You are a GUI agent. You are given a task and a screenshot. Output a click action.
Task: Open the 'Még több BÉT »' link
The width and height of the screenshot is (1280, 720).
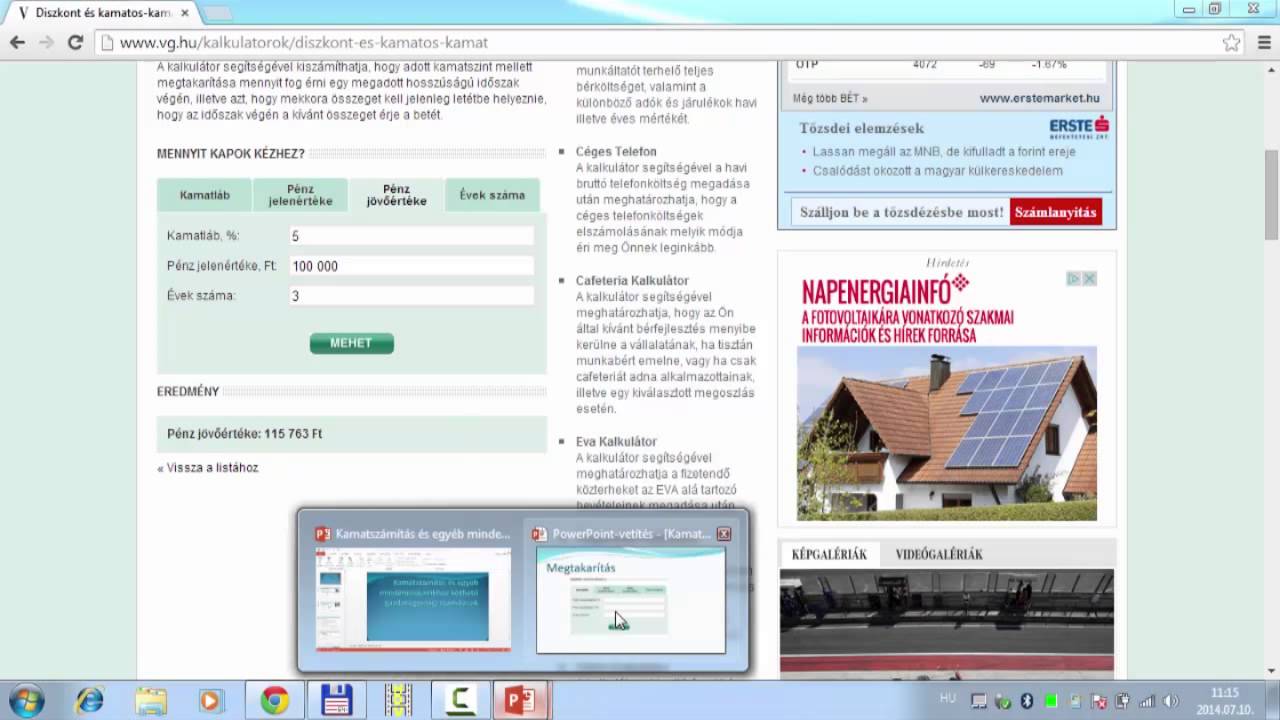coord(830,99)
